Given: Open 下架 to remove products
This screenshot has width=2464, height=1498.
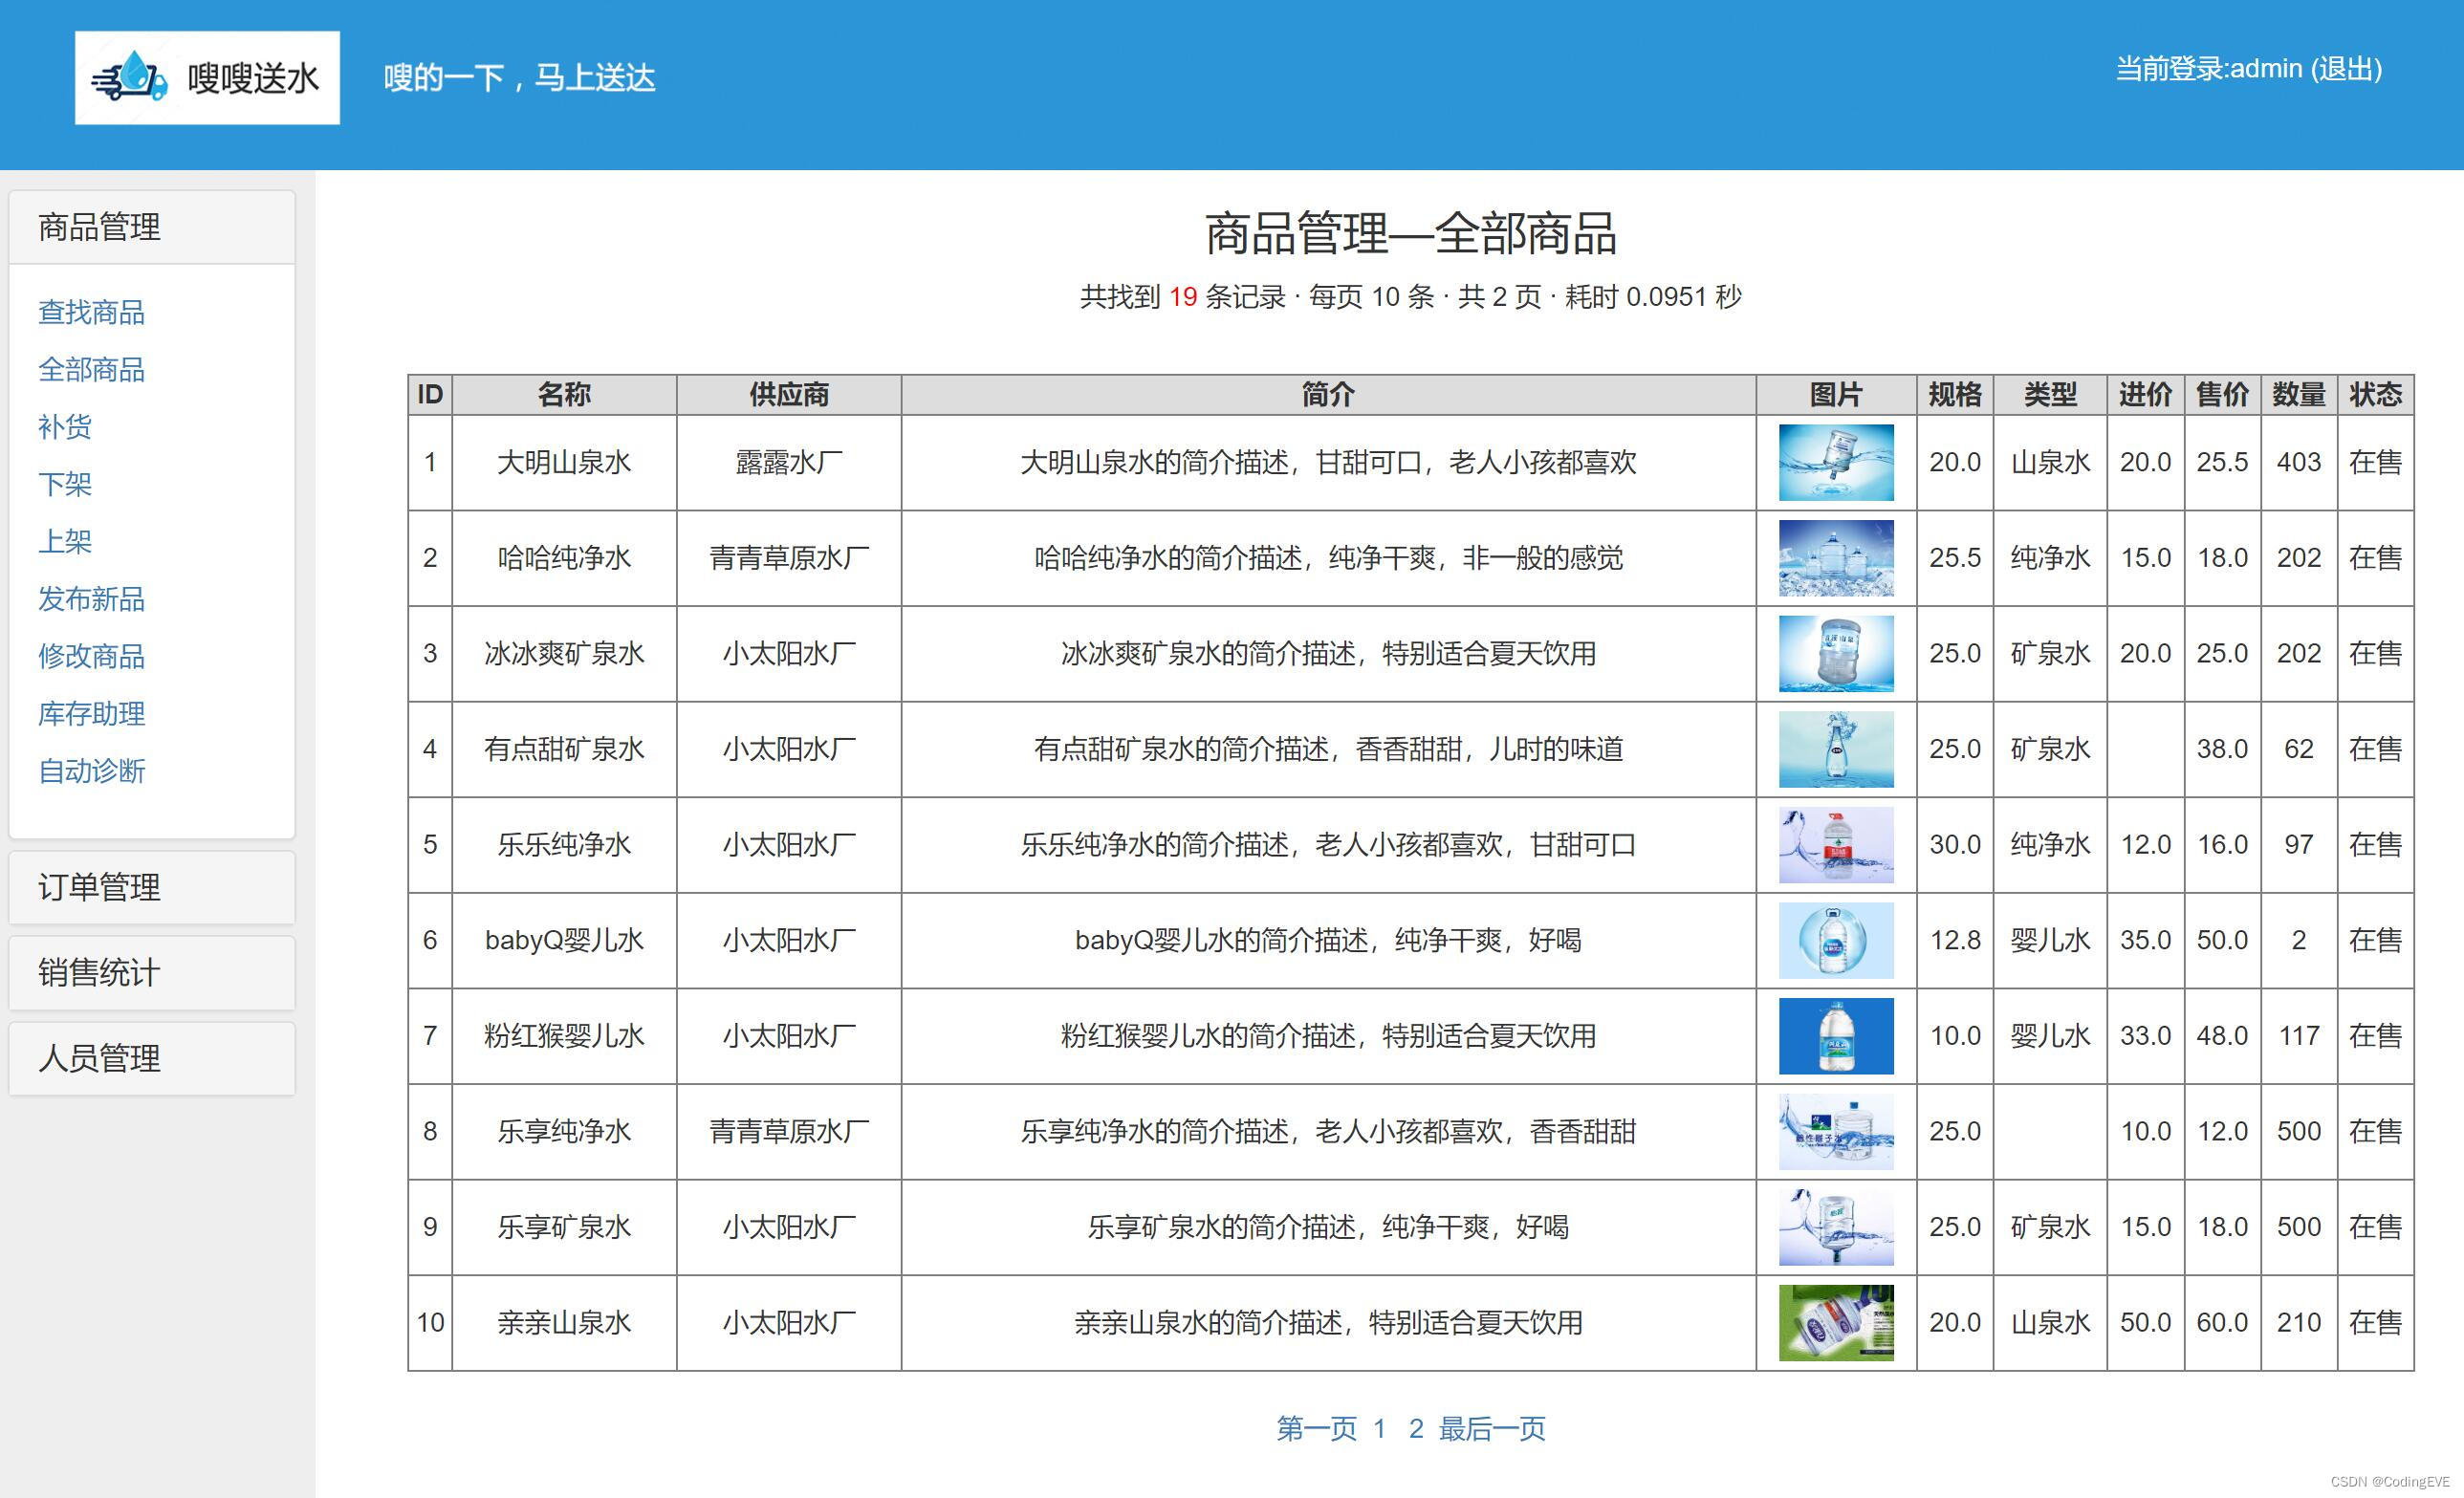Looking at the screenshot, I should [65, 484].
